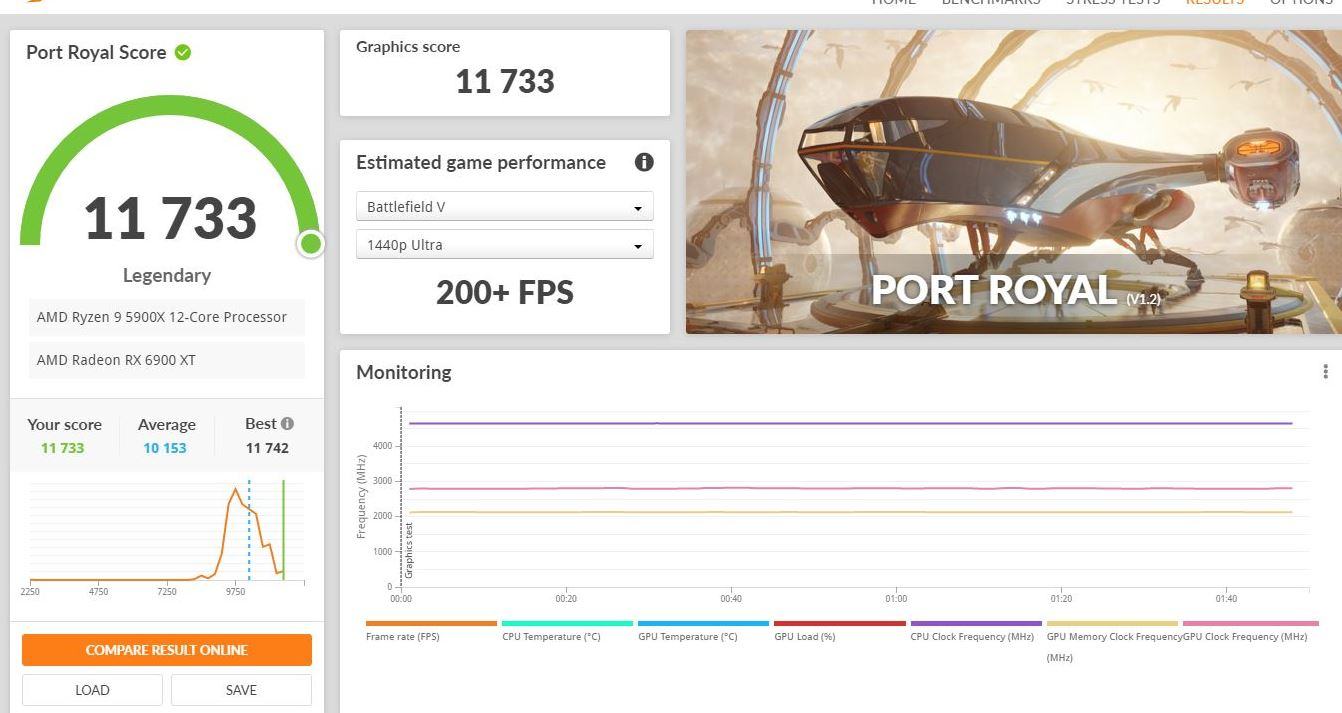Click the Port Royal banner image
The height and width of the screenshot is (713, 1342).
click(1013, 182)
